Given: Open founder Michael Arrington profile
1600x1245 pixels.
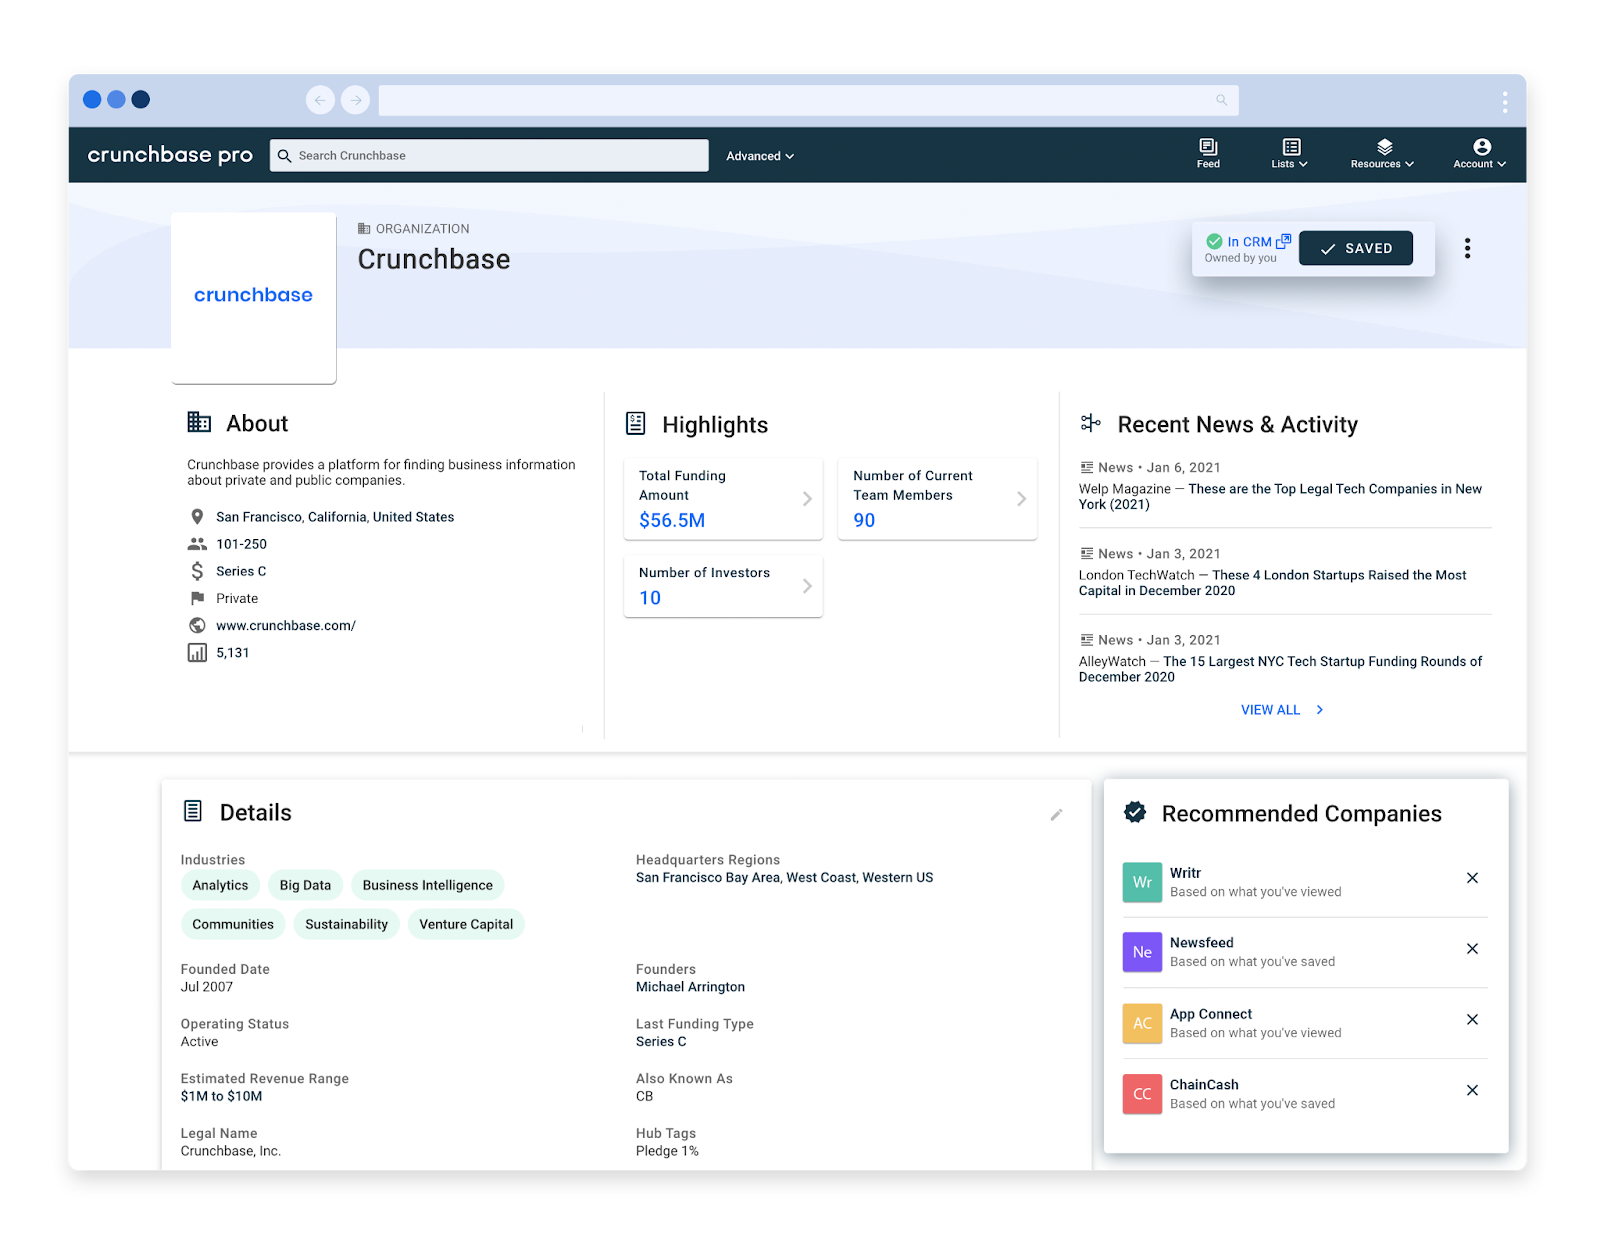Looking at the screenshot, I should pyautogui.click(x=691, y=987).
